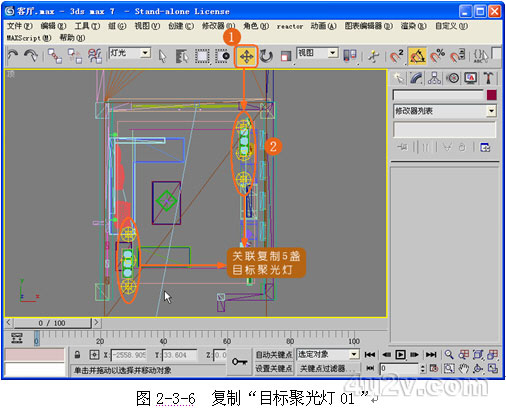Open the 工具 (Tools) menu
This screenshot has width=506, height=413.
[x=87, y=26]
